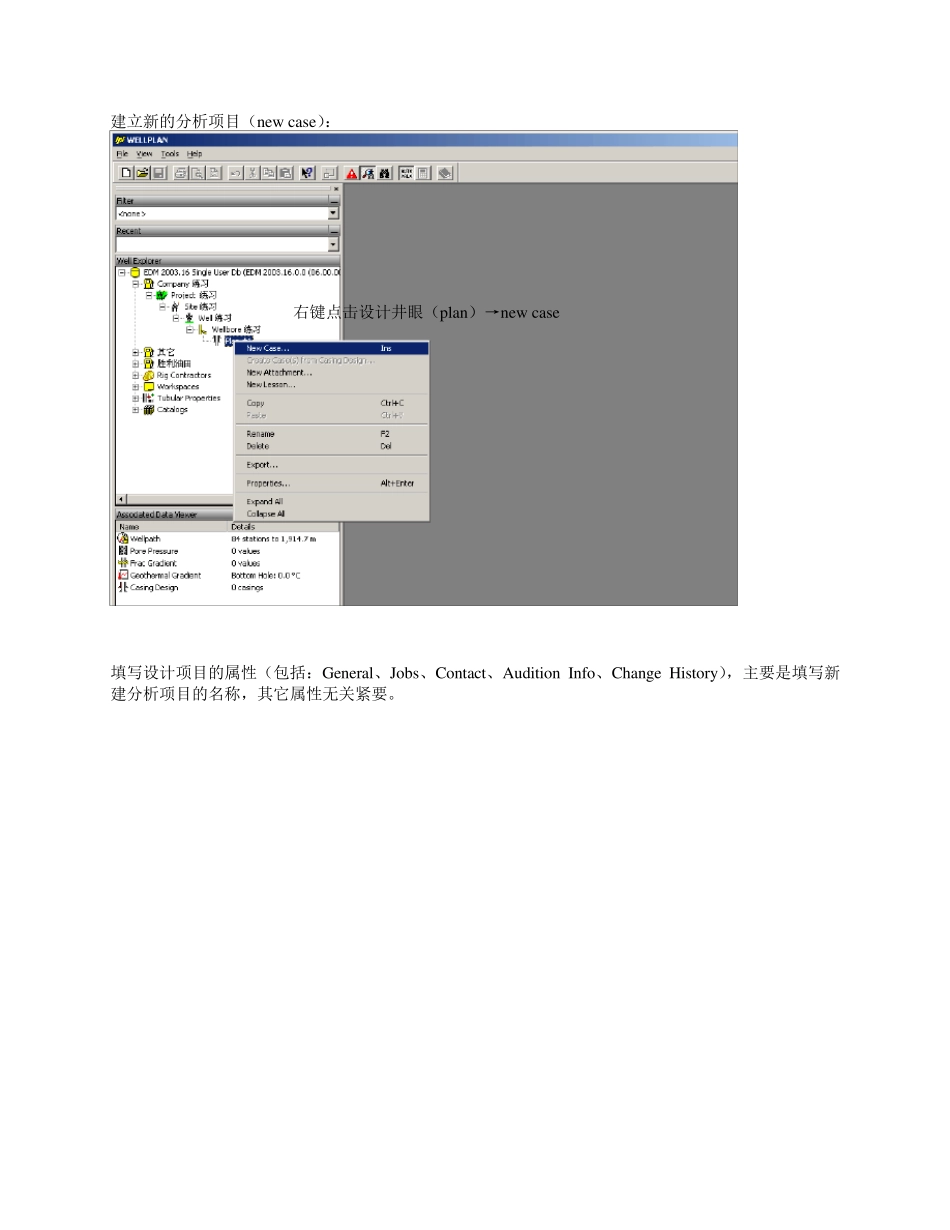The height and width of the screenshot is (1230, 950).
Task: Click the Print Preview toolbar icon
Action: click(x=198, y=173)
